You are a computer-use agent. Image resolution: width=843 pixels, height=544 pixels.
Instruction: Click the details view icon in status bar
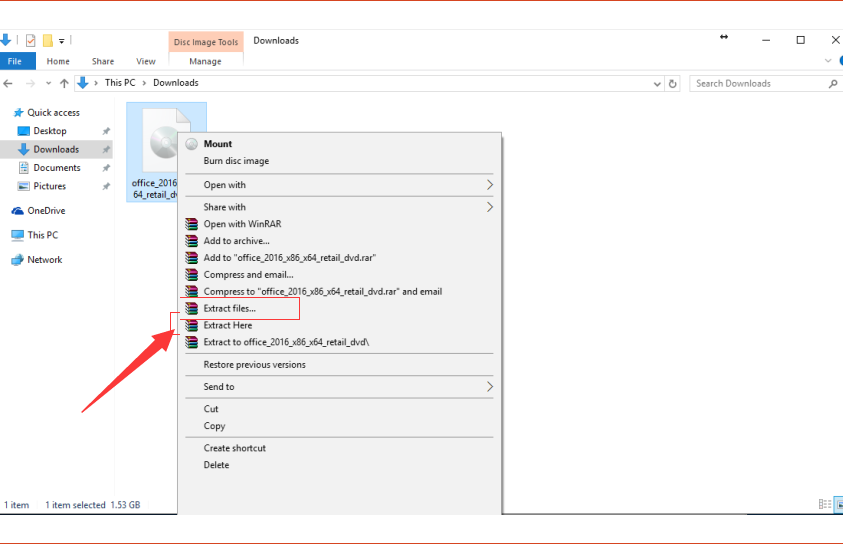824,505
